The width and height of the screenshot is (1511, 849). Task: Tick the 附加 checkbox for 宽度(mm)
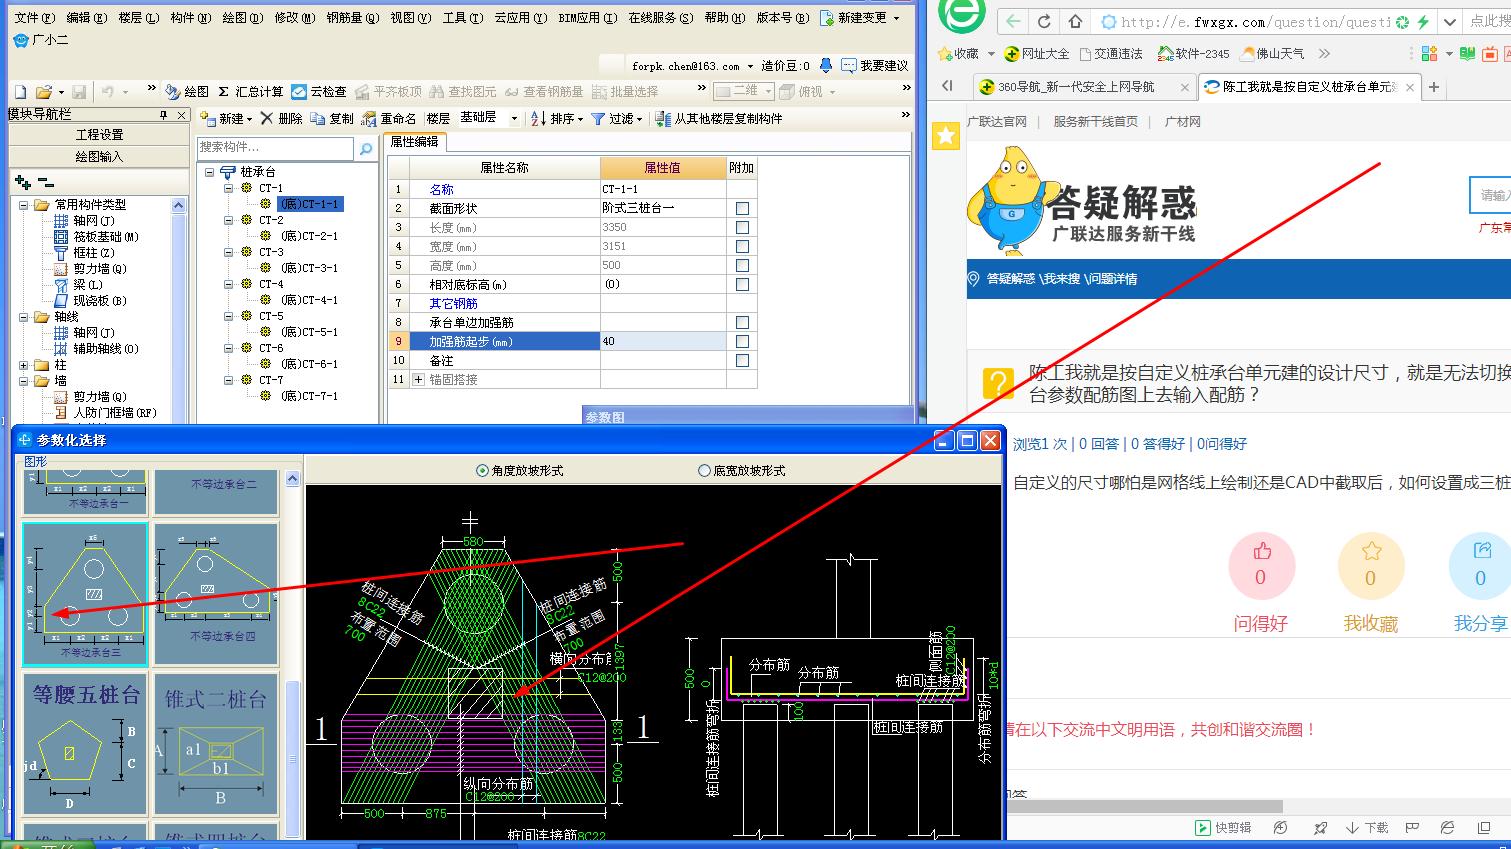742,246
